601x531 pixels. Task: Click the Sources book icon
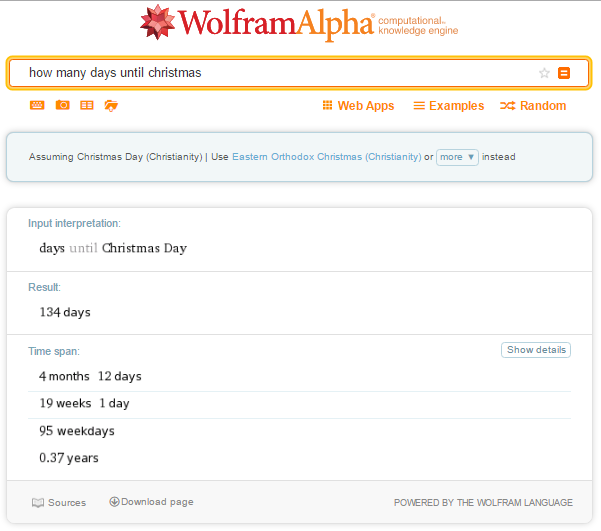[x=38, y=503]
